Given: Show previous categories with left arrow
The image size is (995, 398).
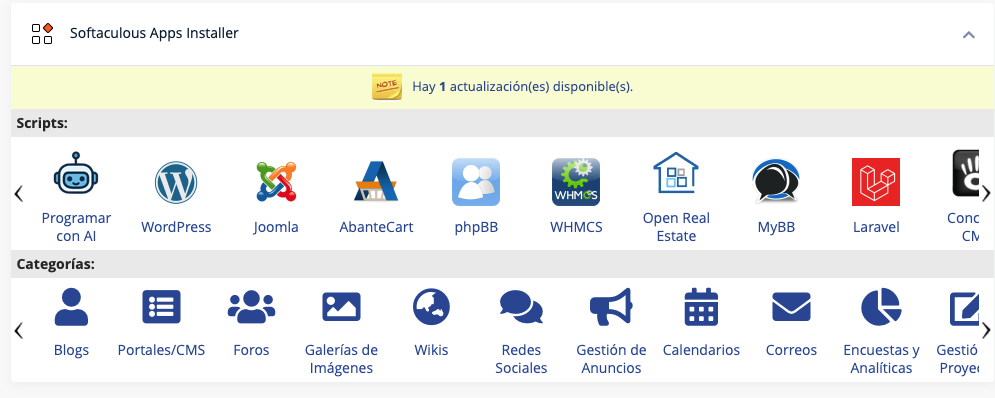Looking at the screenshot, I should [18, 330].
